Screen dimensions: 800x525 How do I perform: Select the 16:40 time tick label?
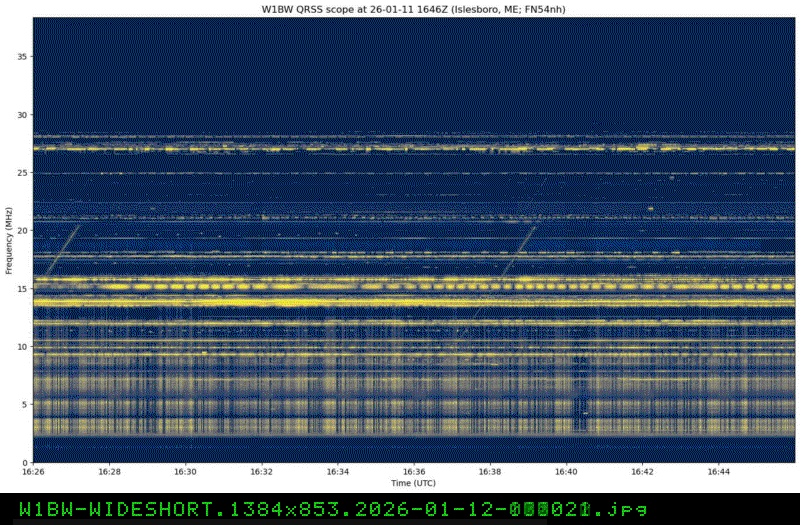pyautogui.click(x=566, y=472)
